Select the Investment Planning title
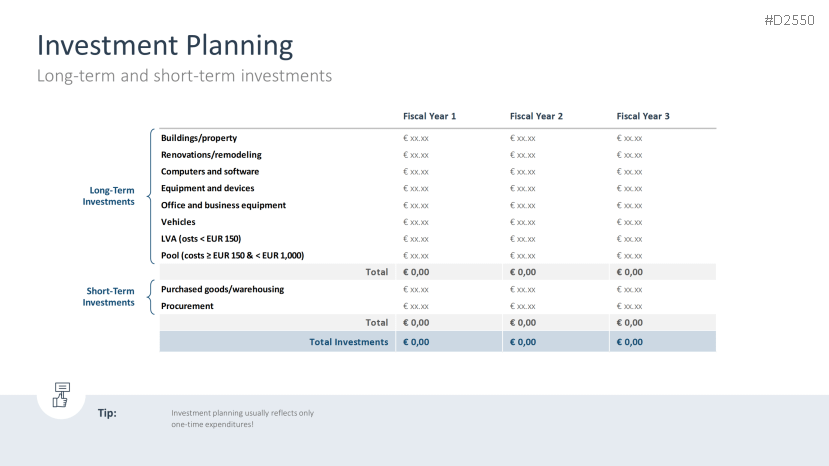 (165, 45)
